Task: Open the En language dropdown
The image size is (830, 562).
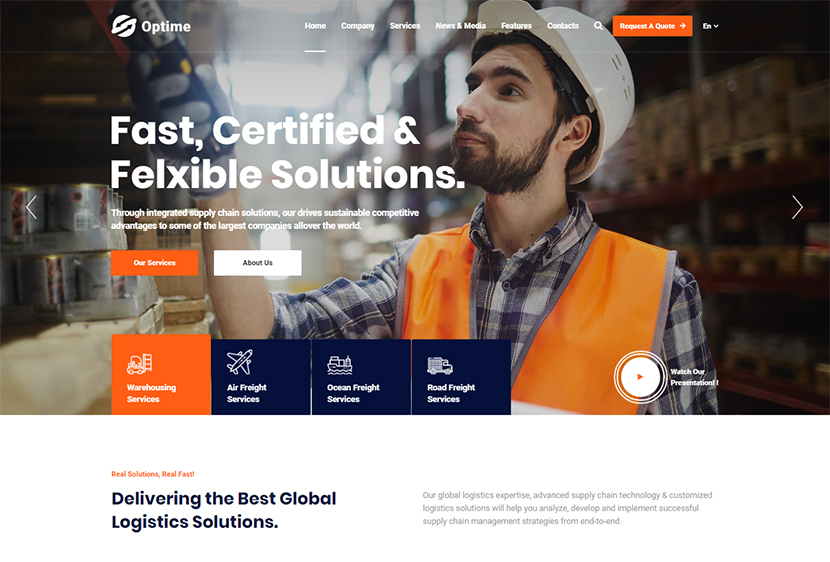Action: (710, 26)
